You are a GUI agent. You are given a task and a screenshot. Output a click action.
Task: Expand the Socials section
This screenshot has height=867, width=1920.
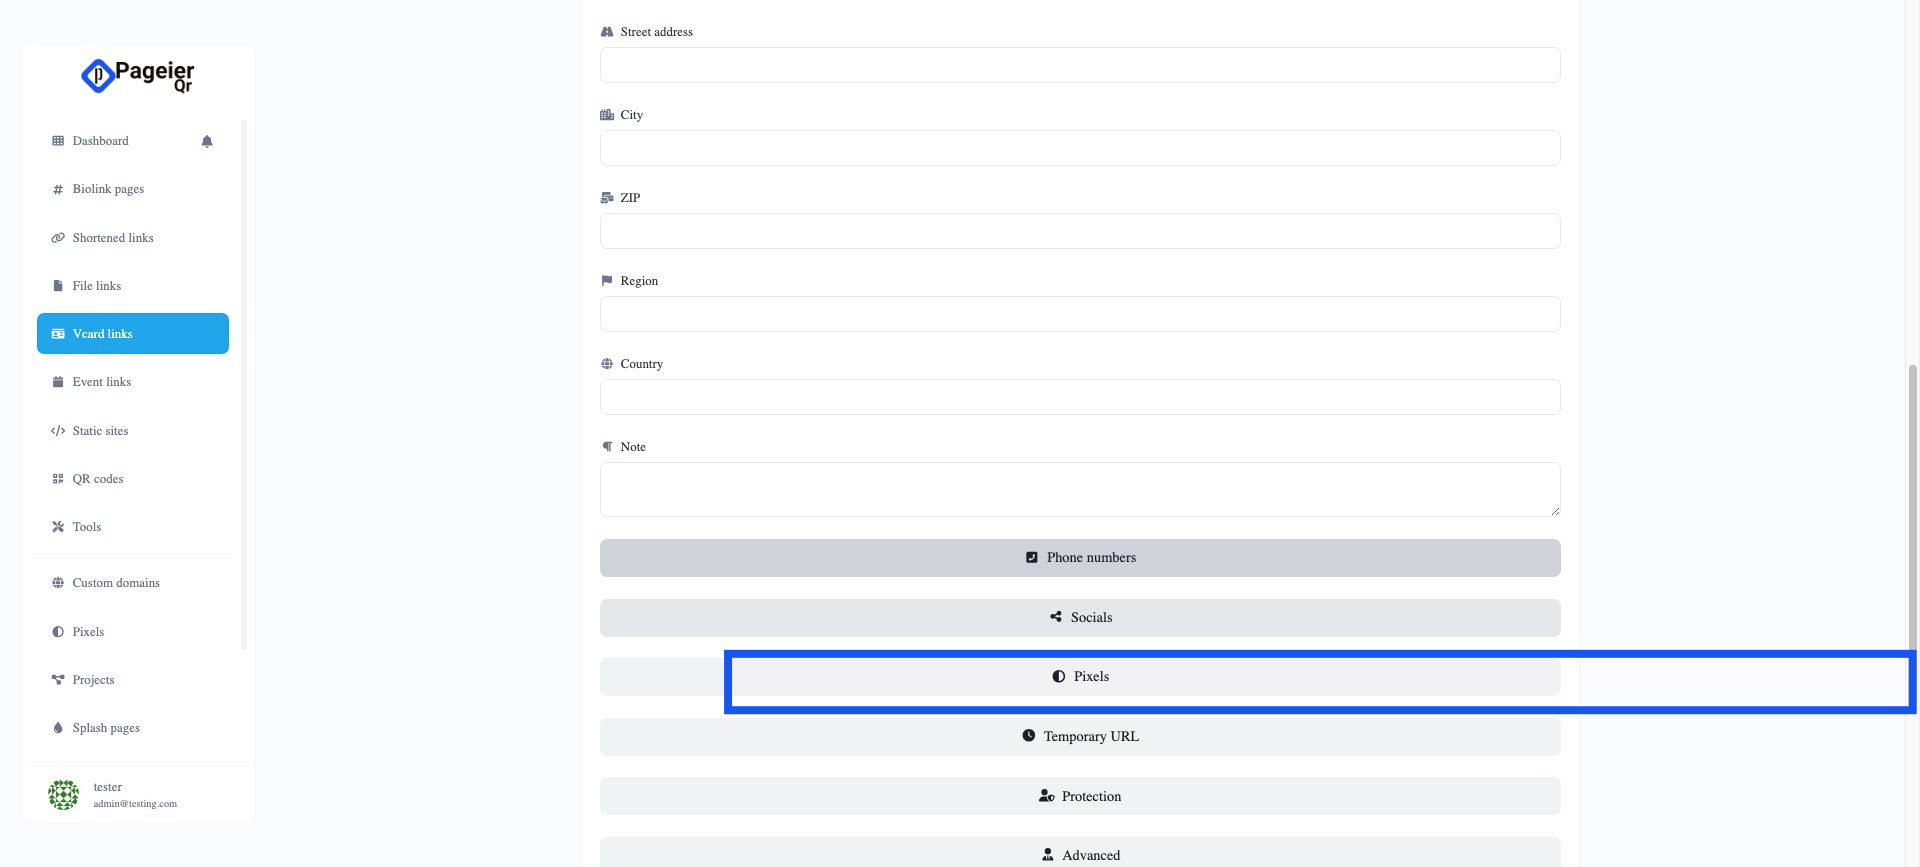pos(1080,618)
